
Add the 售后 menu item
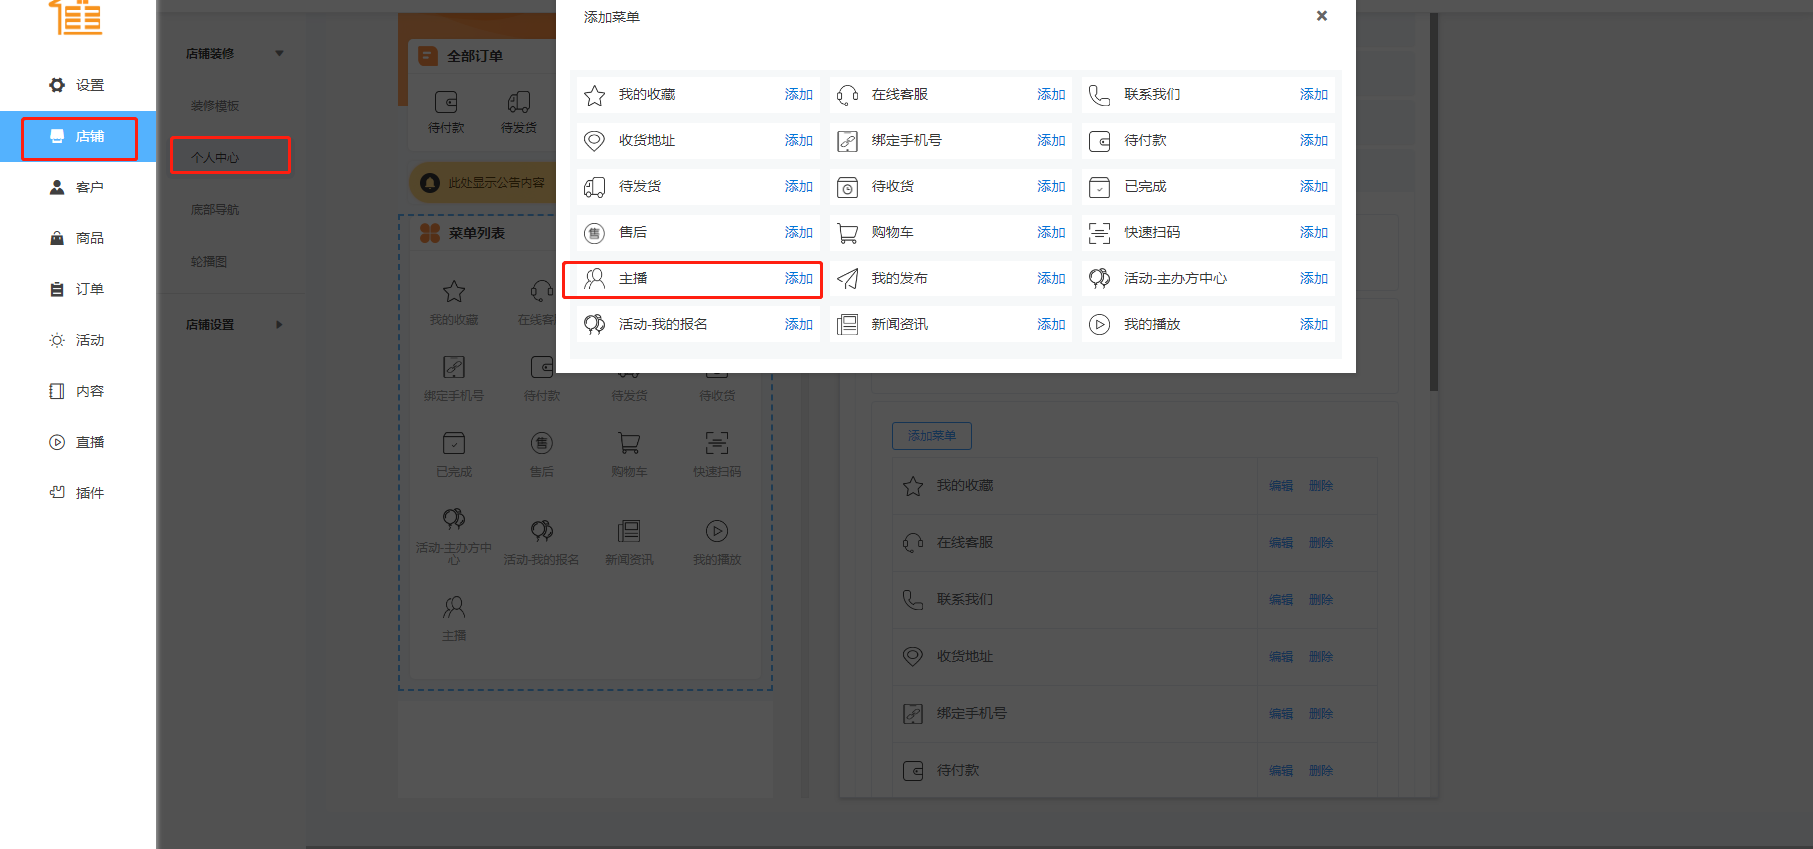pos(798,233)
